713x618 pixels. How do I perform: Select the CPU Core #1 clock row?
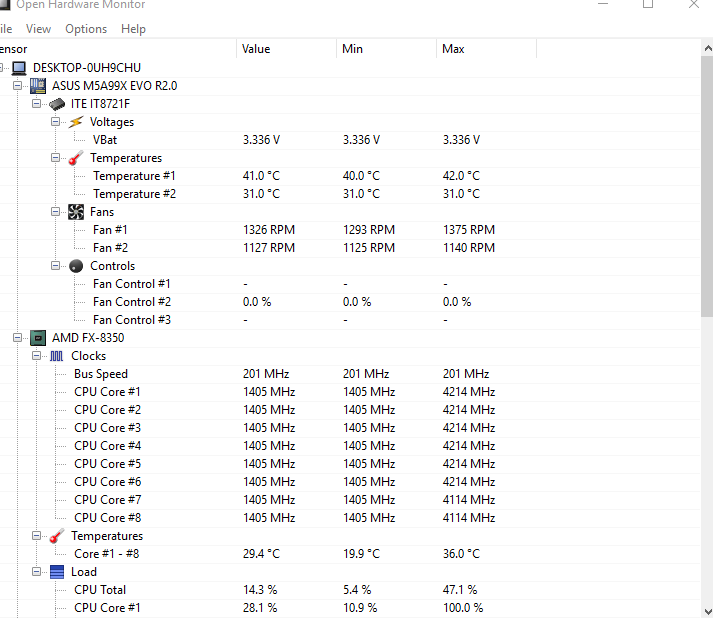(350, 392)
